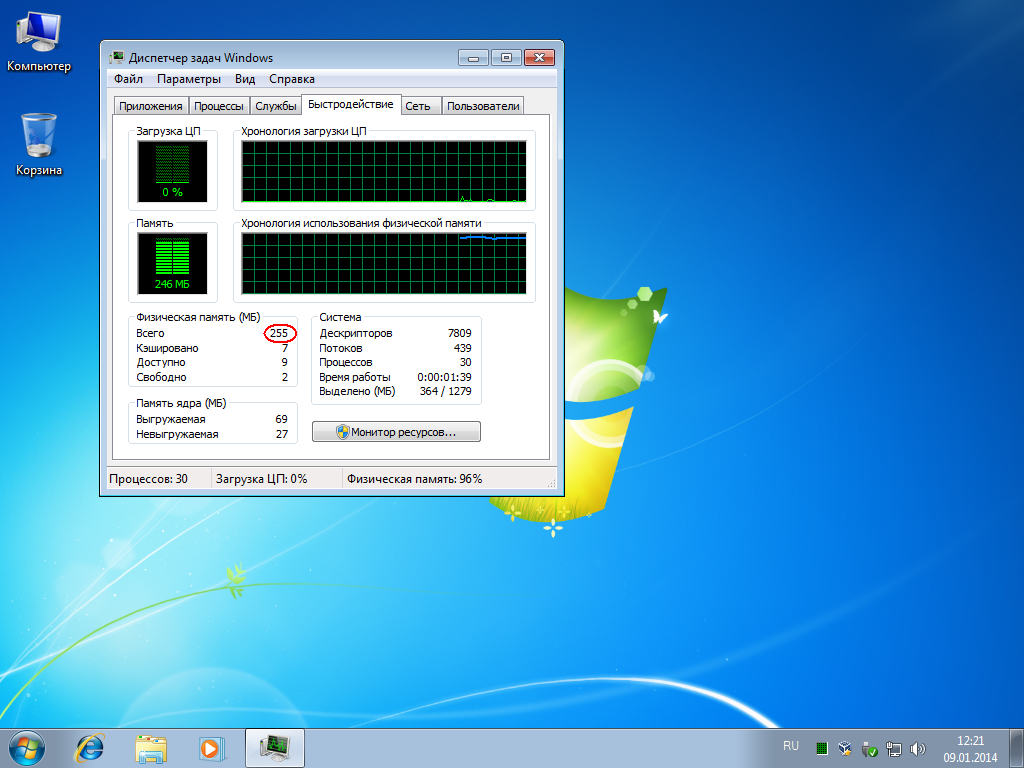This screenshot has height=768, width=1024.
Task: Switch to the Службы tab
Action: point(276,106)
